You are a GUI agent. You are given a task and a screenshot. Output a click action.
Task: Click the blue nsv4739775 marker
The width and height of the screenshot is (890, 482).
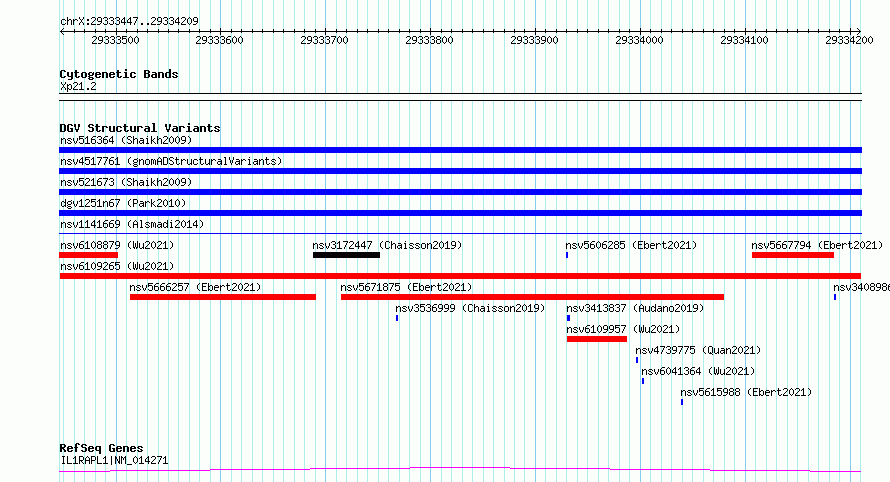coord(637,360)
